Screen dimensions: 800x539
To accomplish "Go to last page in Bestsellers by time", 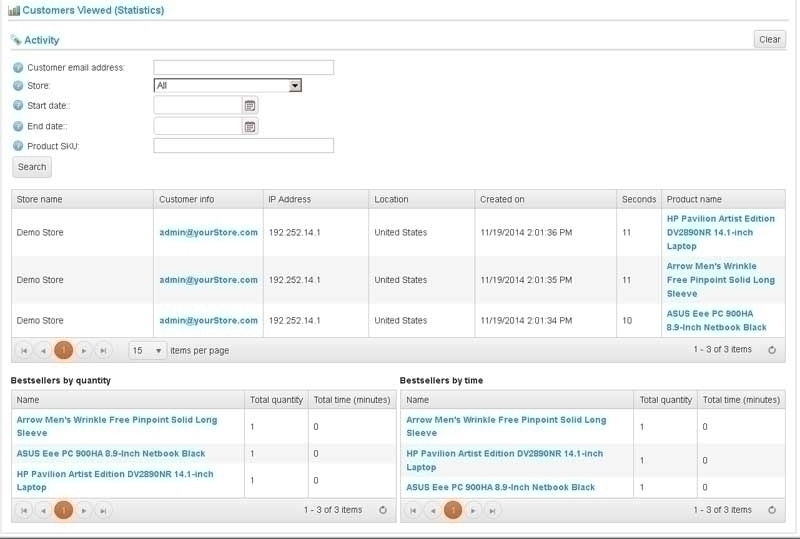I will (492, 510).
